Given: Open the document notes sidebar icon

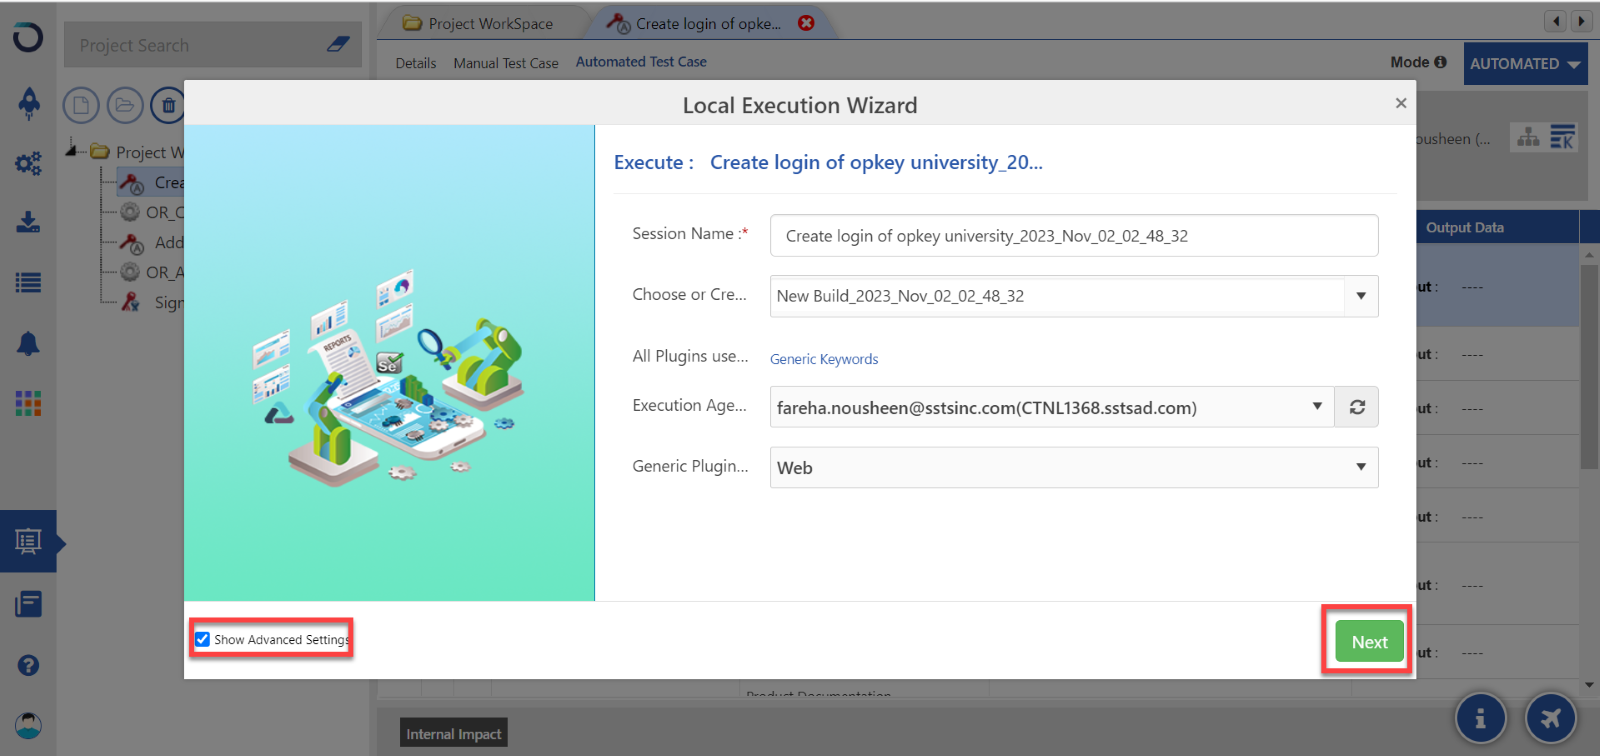Looking at the screenshot, I should click(x=28, y=604).
